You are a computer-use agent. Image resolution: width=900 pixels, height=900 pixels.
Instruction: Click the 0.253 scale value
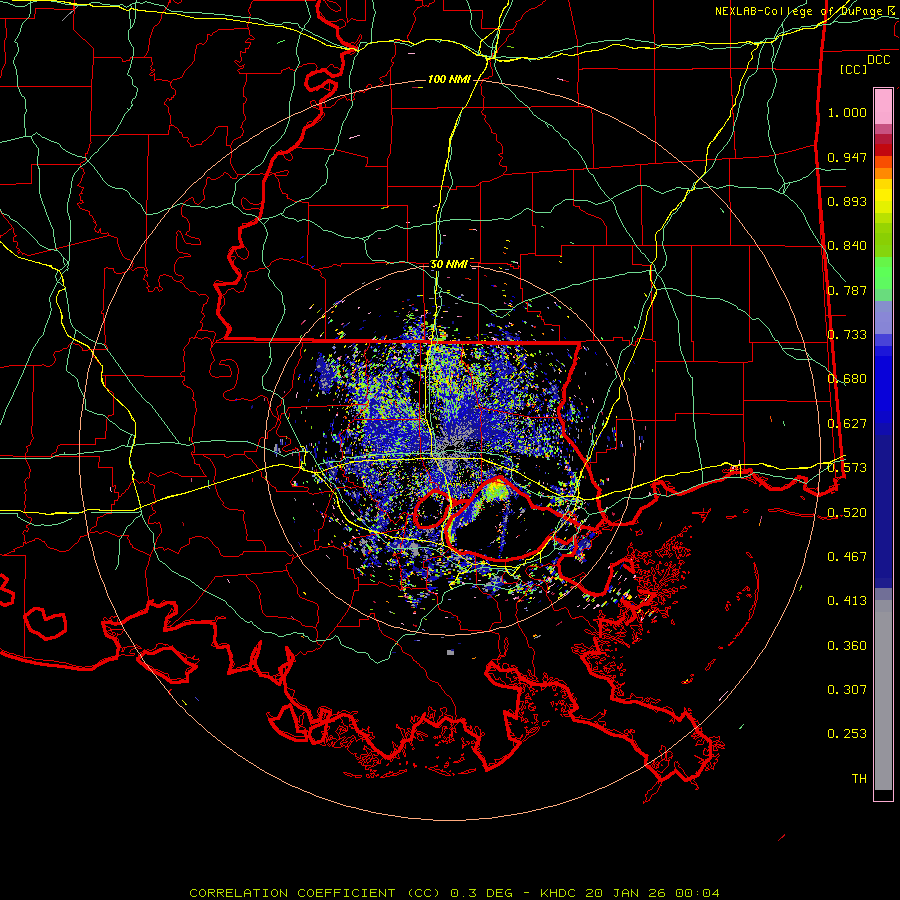coord(847,734)
